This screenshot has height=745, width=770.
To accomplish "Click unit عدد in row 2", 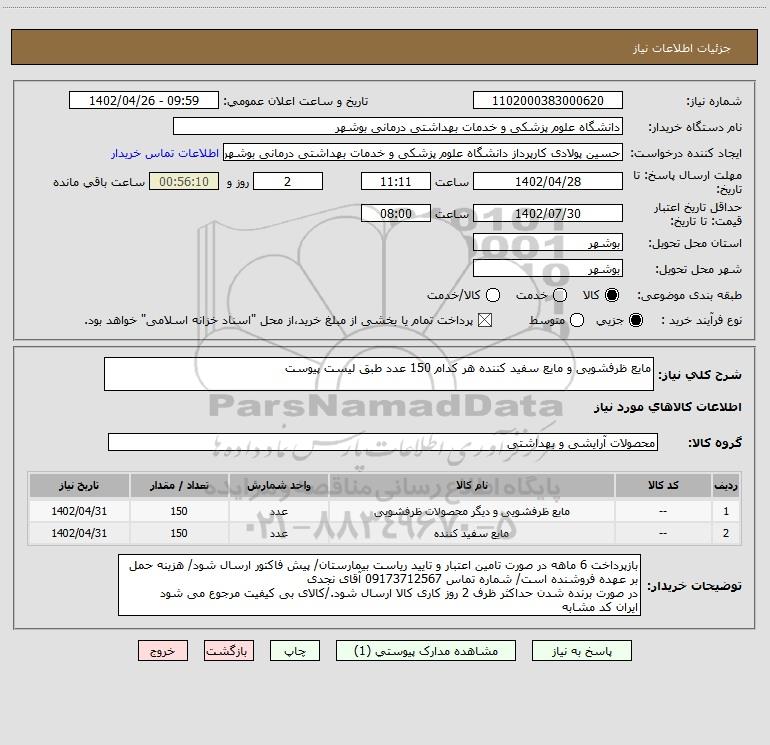I will (x=278, y=533).
